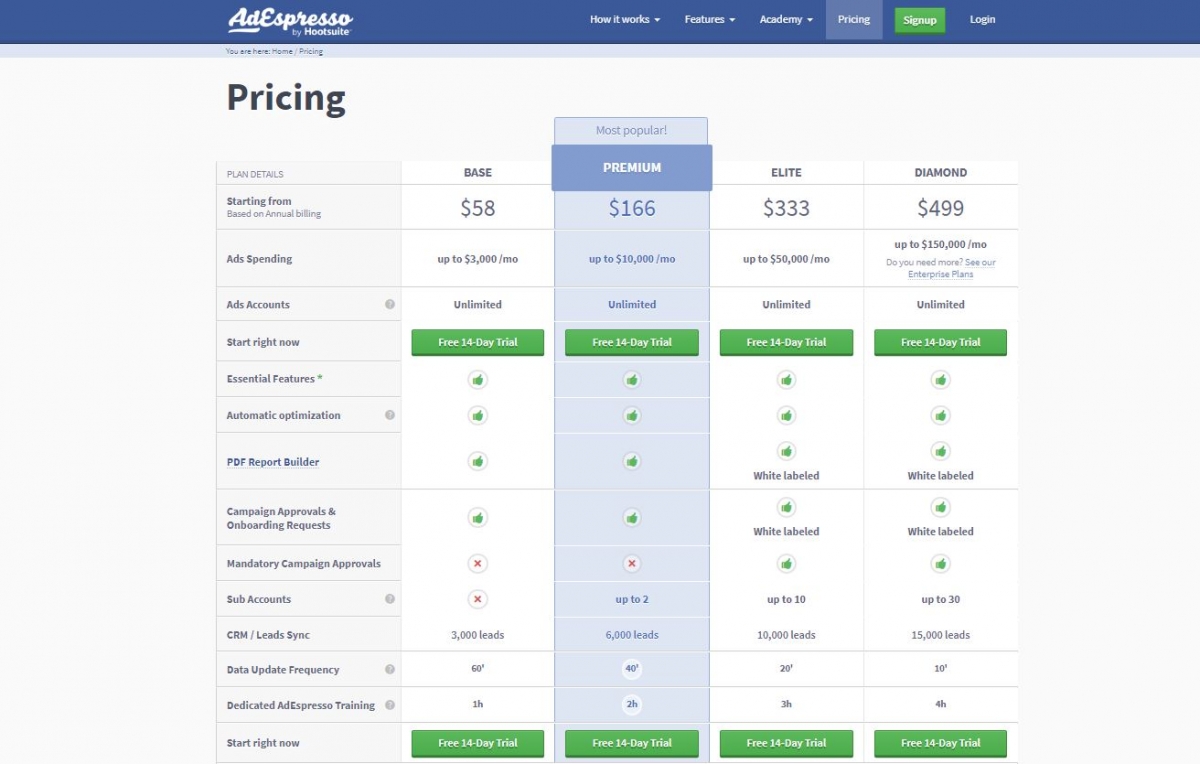The height and width of the screenshot is (764, 1200).
Task: Click Dedicated AdEspresso Training help icon
Action: click(390, 705)
